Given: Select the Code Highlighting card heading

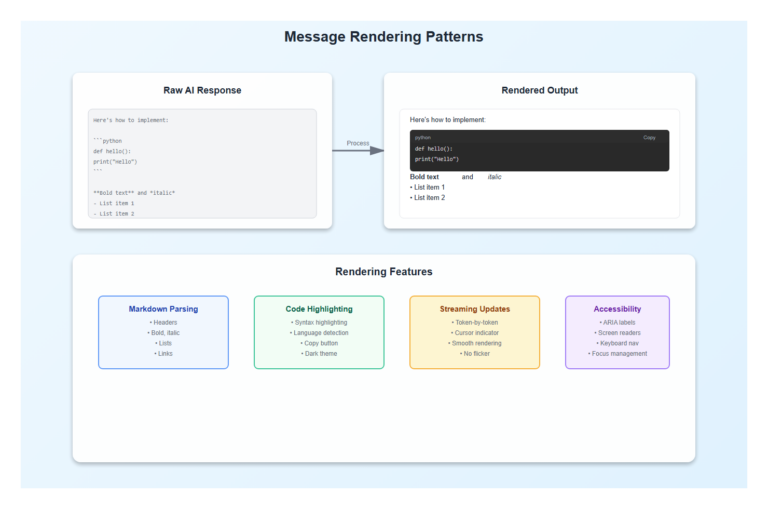Looking at the screenshot, I should point(319,309).
